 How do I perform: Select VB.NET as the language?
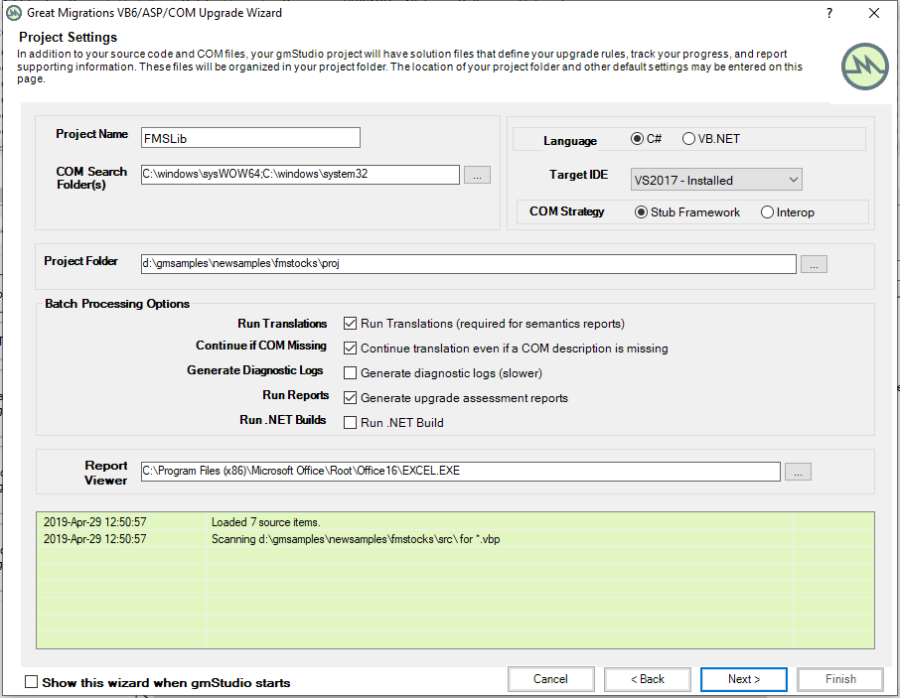click(x=689, y=139)
